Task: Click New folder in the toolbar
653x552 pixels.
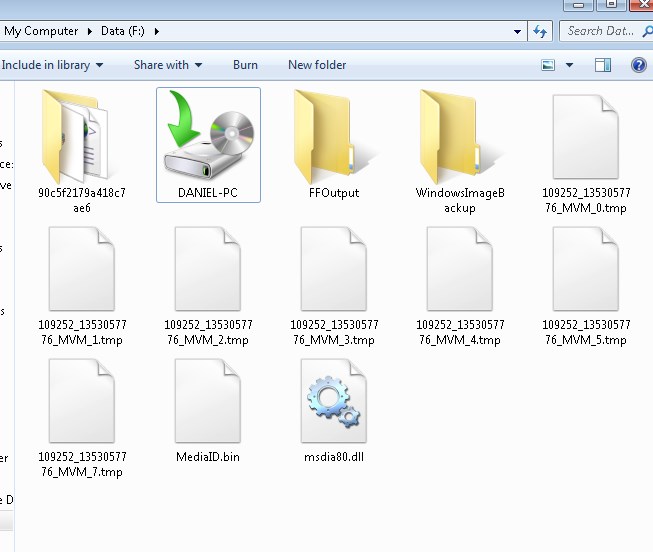Action: tap(317, 65)
